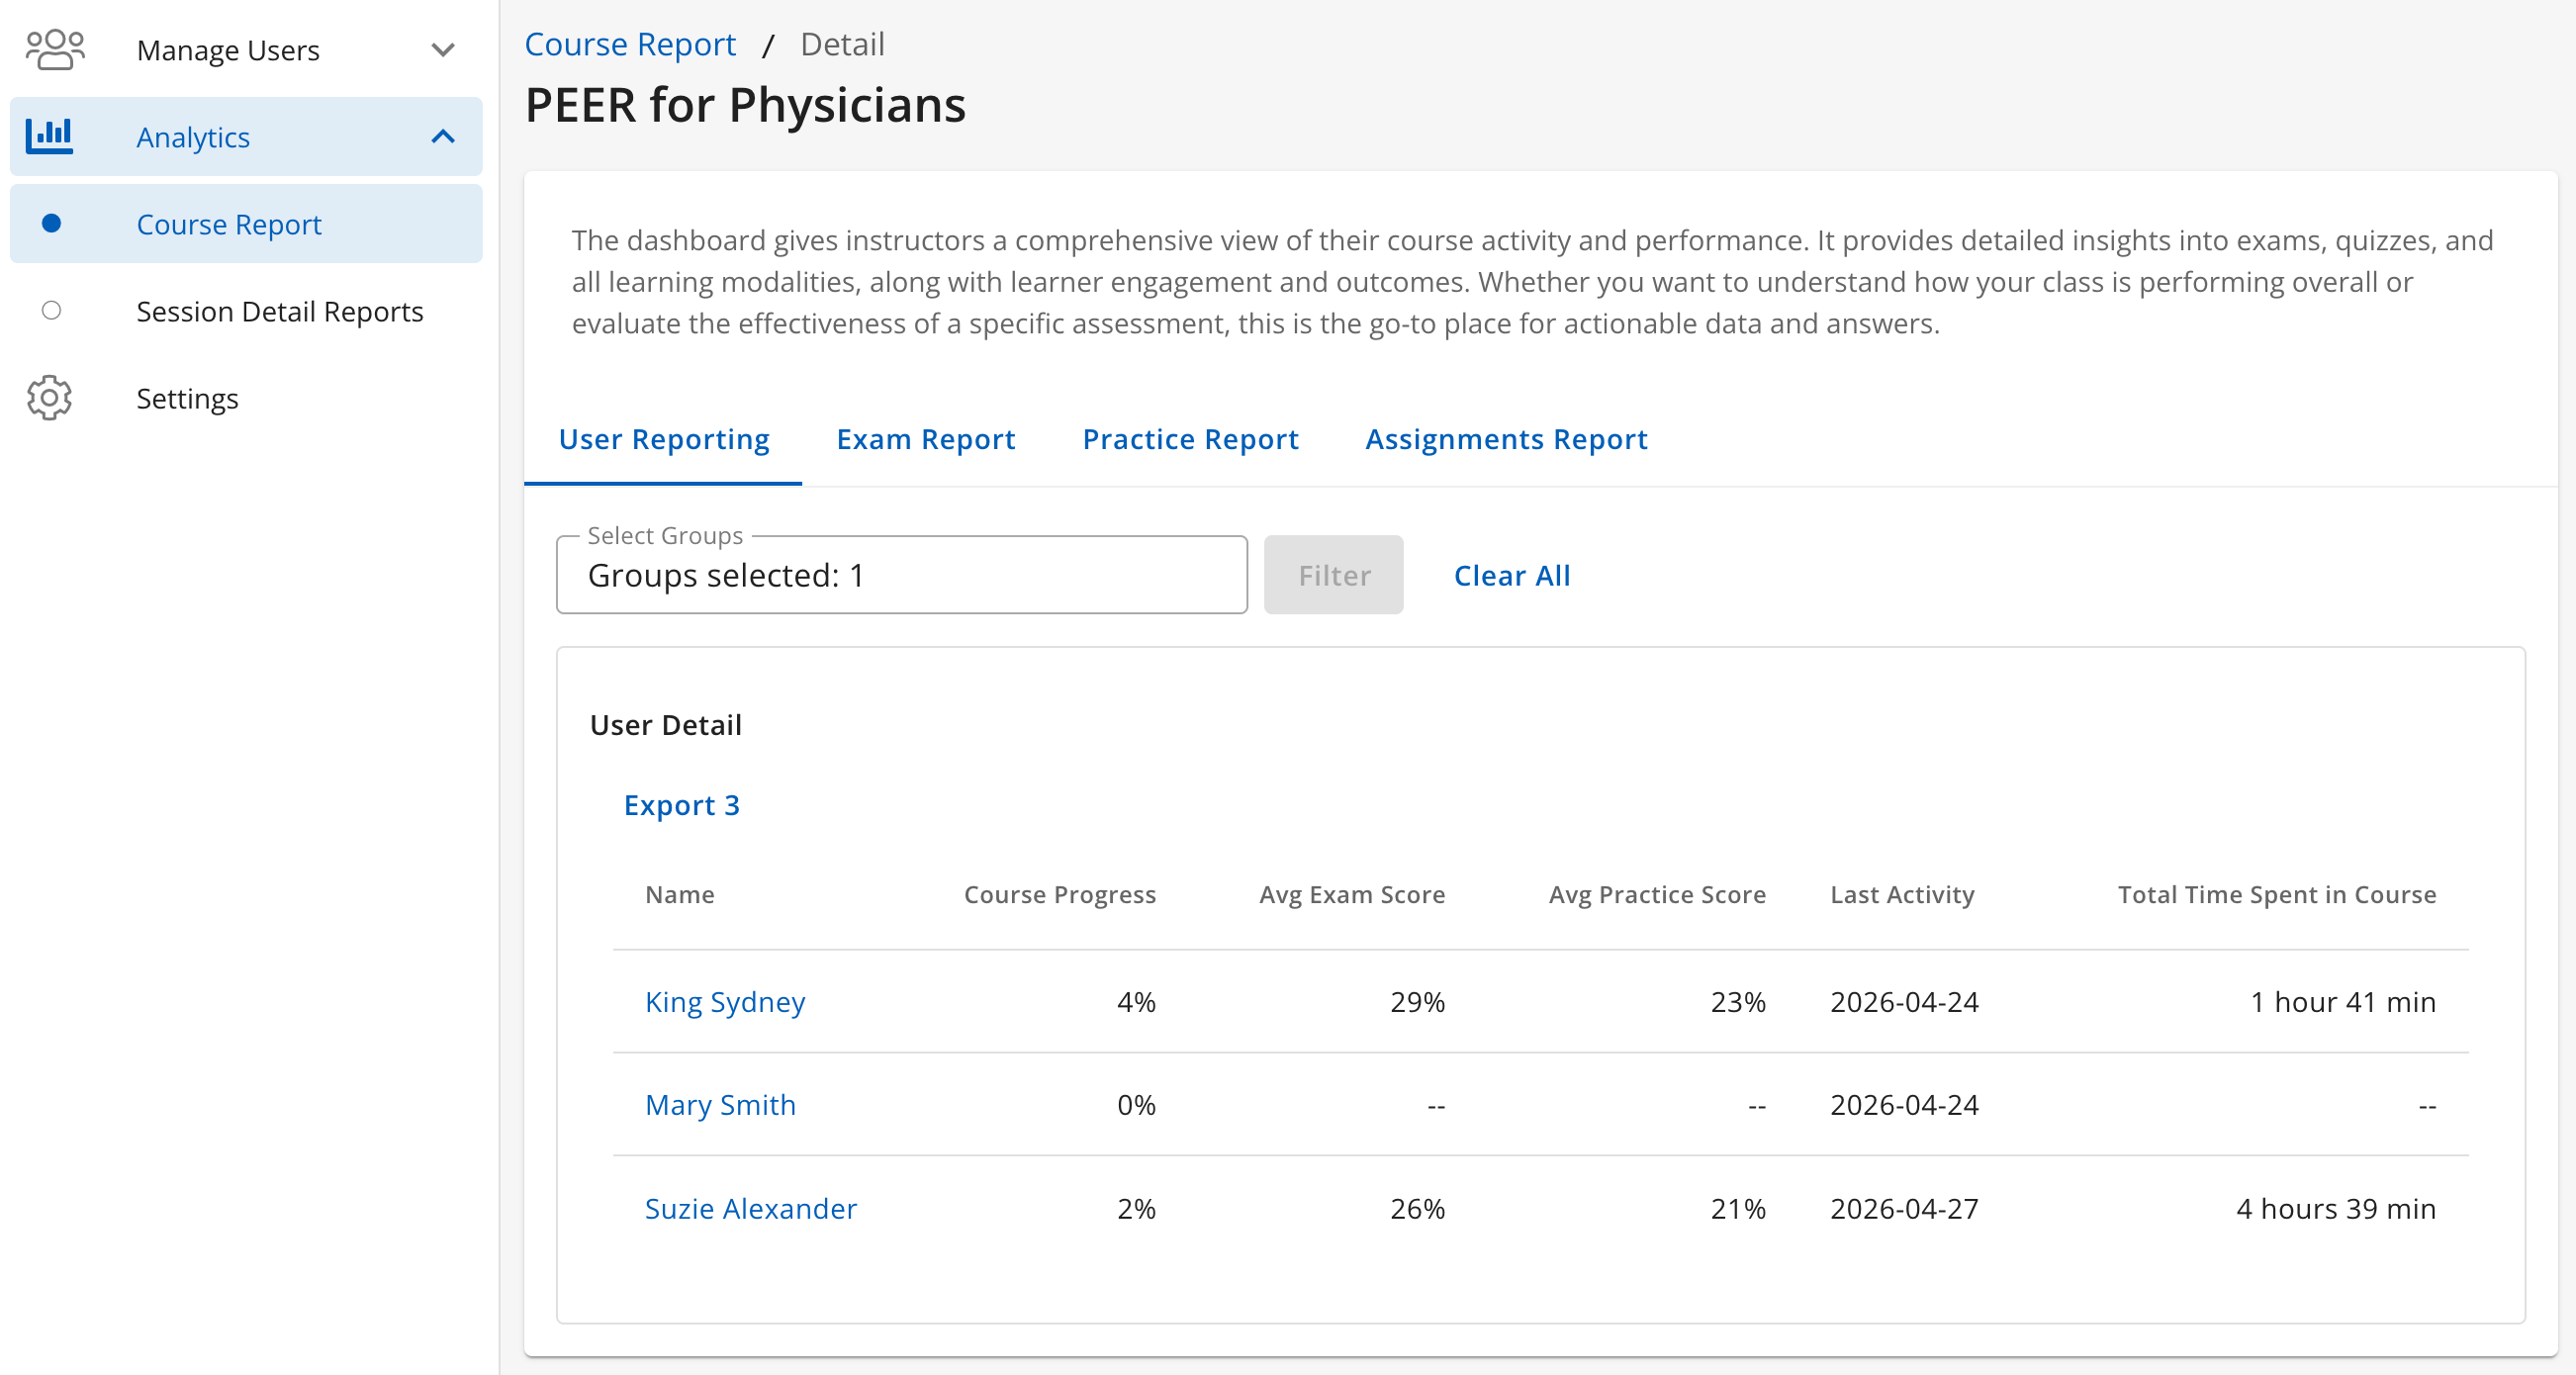This screenshot has width=2576, height=1375.
Task: Select the User Reporting tab
Action: [664, 439]
